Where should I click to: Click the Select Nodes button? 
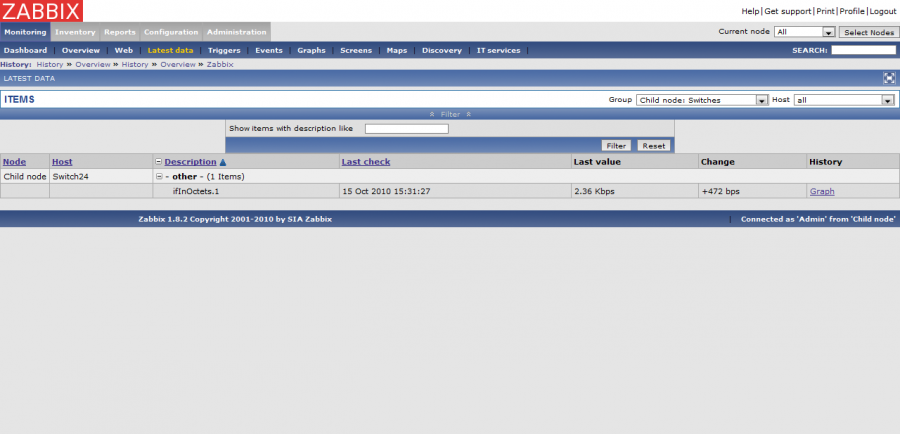(869, 32)
